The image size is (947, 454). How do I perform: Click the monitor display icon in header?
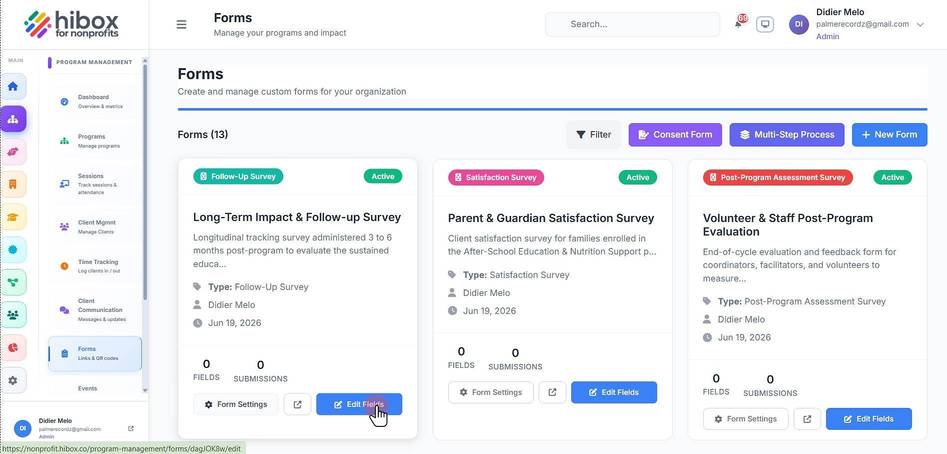(x=765, y=24)
